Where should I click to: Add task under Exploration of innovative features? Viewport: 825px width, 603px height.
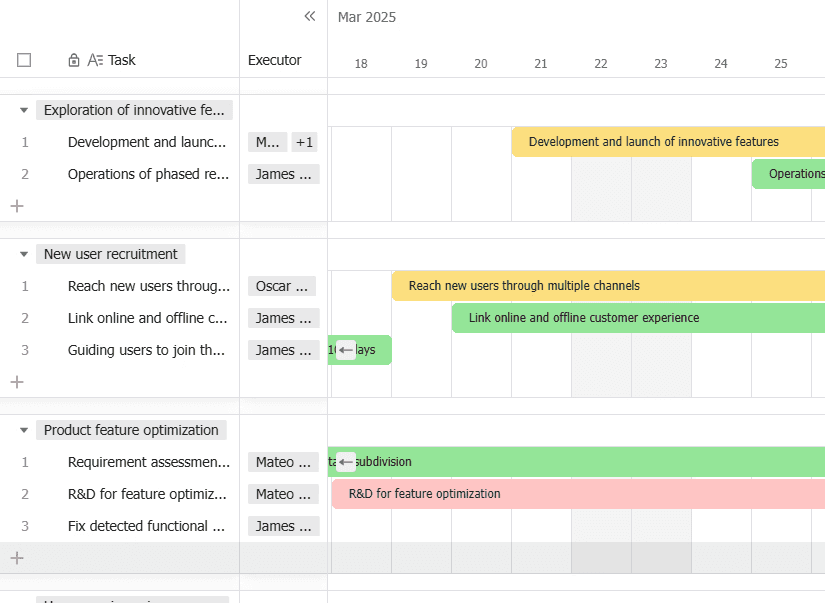(x=17, y=206)
